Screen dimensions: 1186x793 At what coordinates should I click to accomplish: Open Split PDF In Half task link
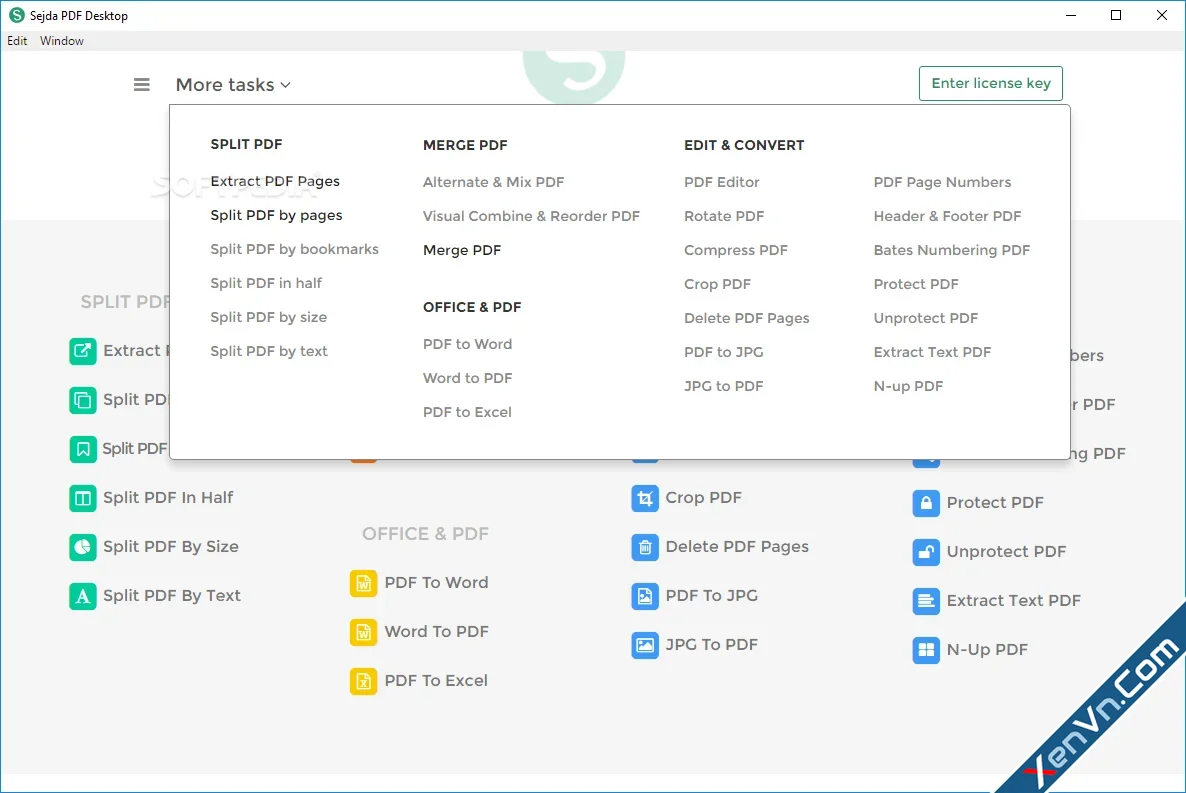point(168,498)
